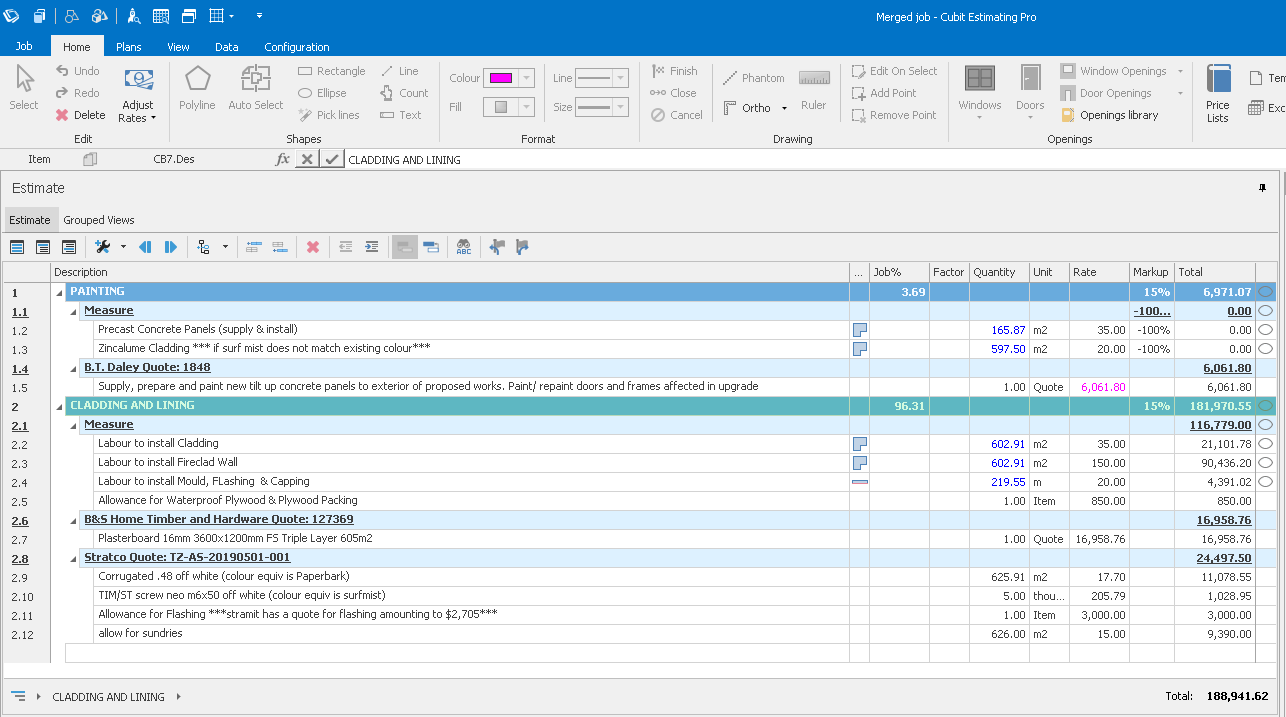Click the increase indent icon in Estimate toolbar
This screenshot has height=717, width=1286.
tap(371, 247)
